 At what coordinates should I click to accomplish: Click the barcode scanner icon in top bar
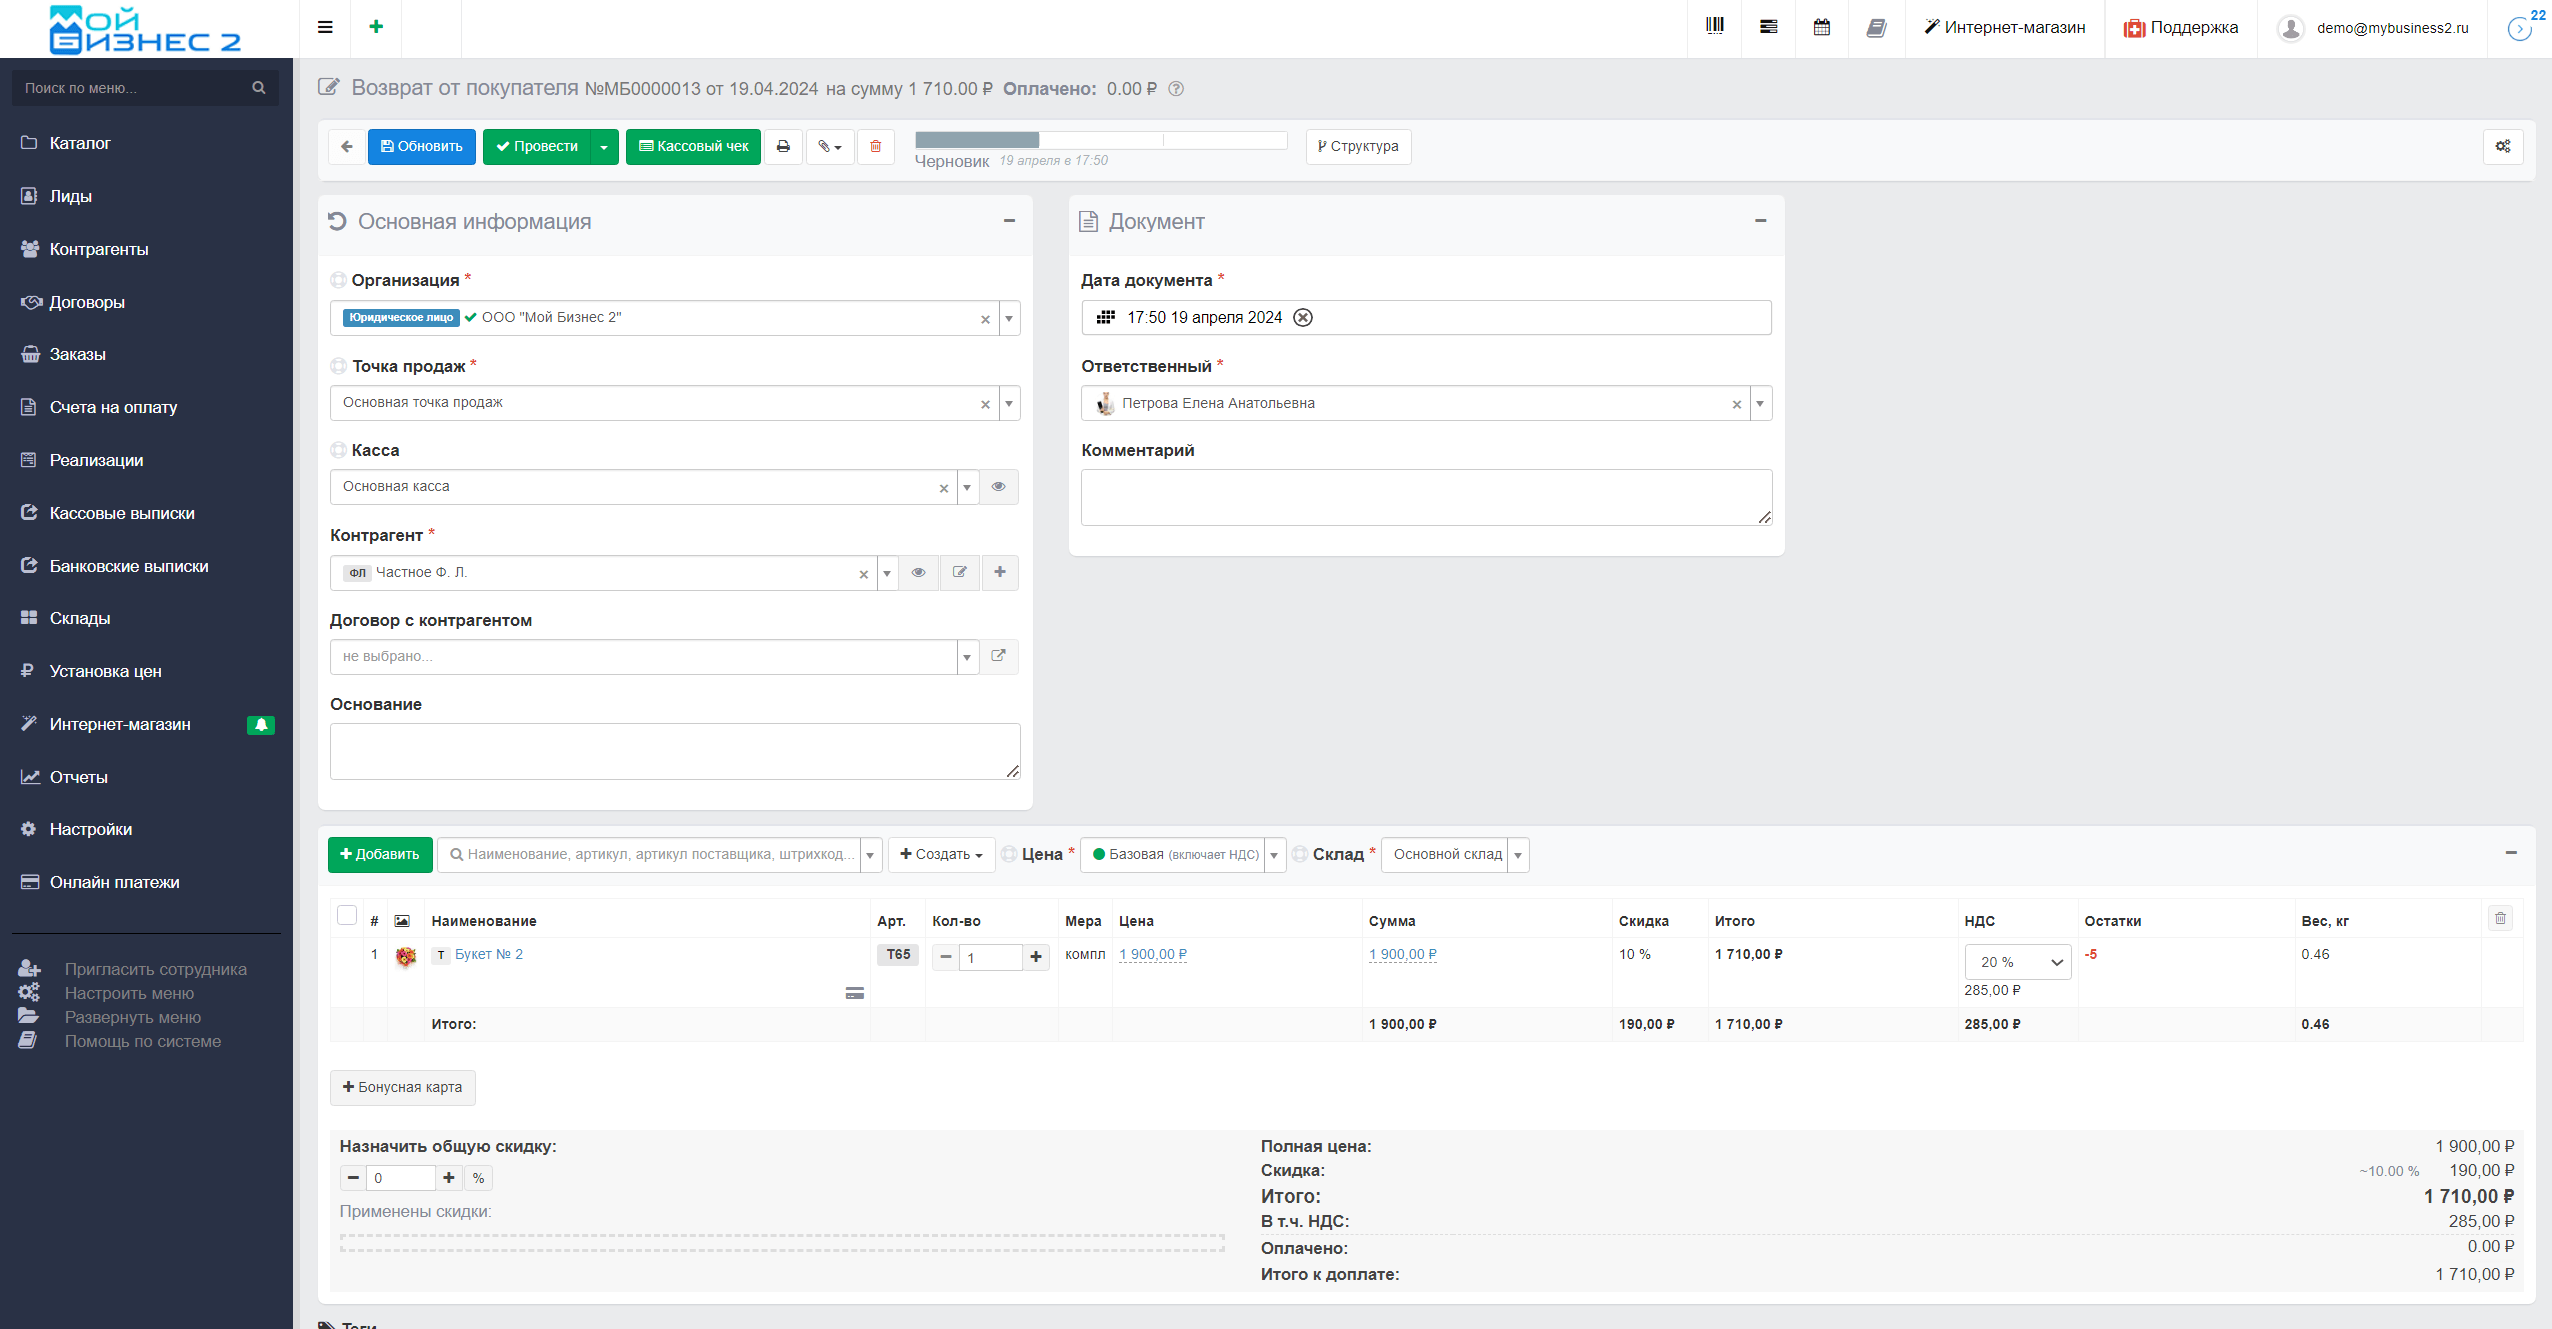[x=1714, y=27]
